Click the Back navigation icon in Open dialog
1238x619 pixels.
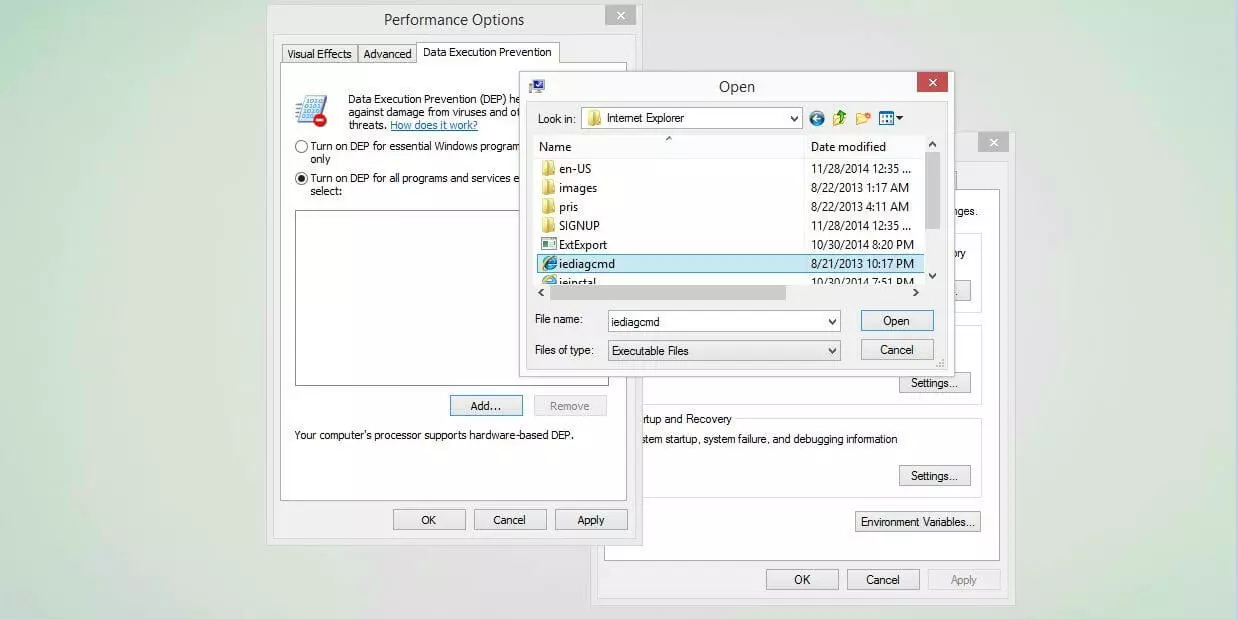(x=817, y=119)
